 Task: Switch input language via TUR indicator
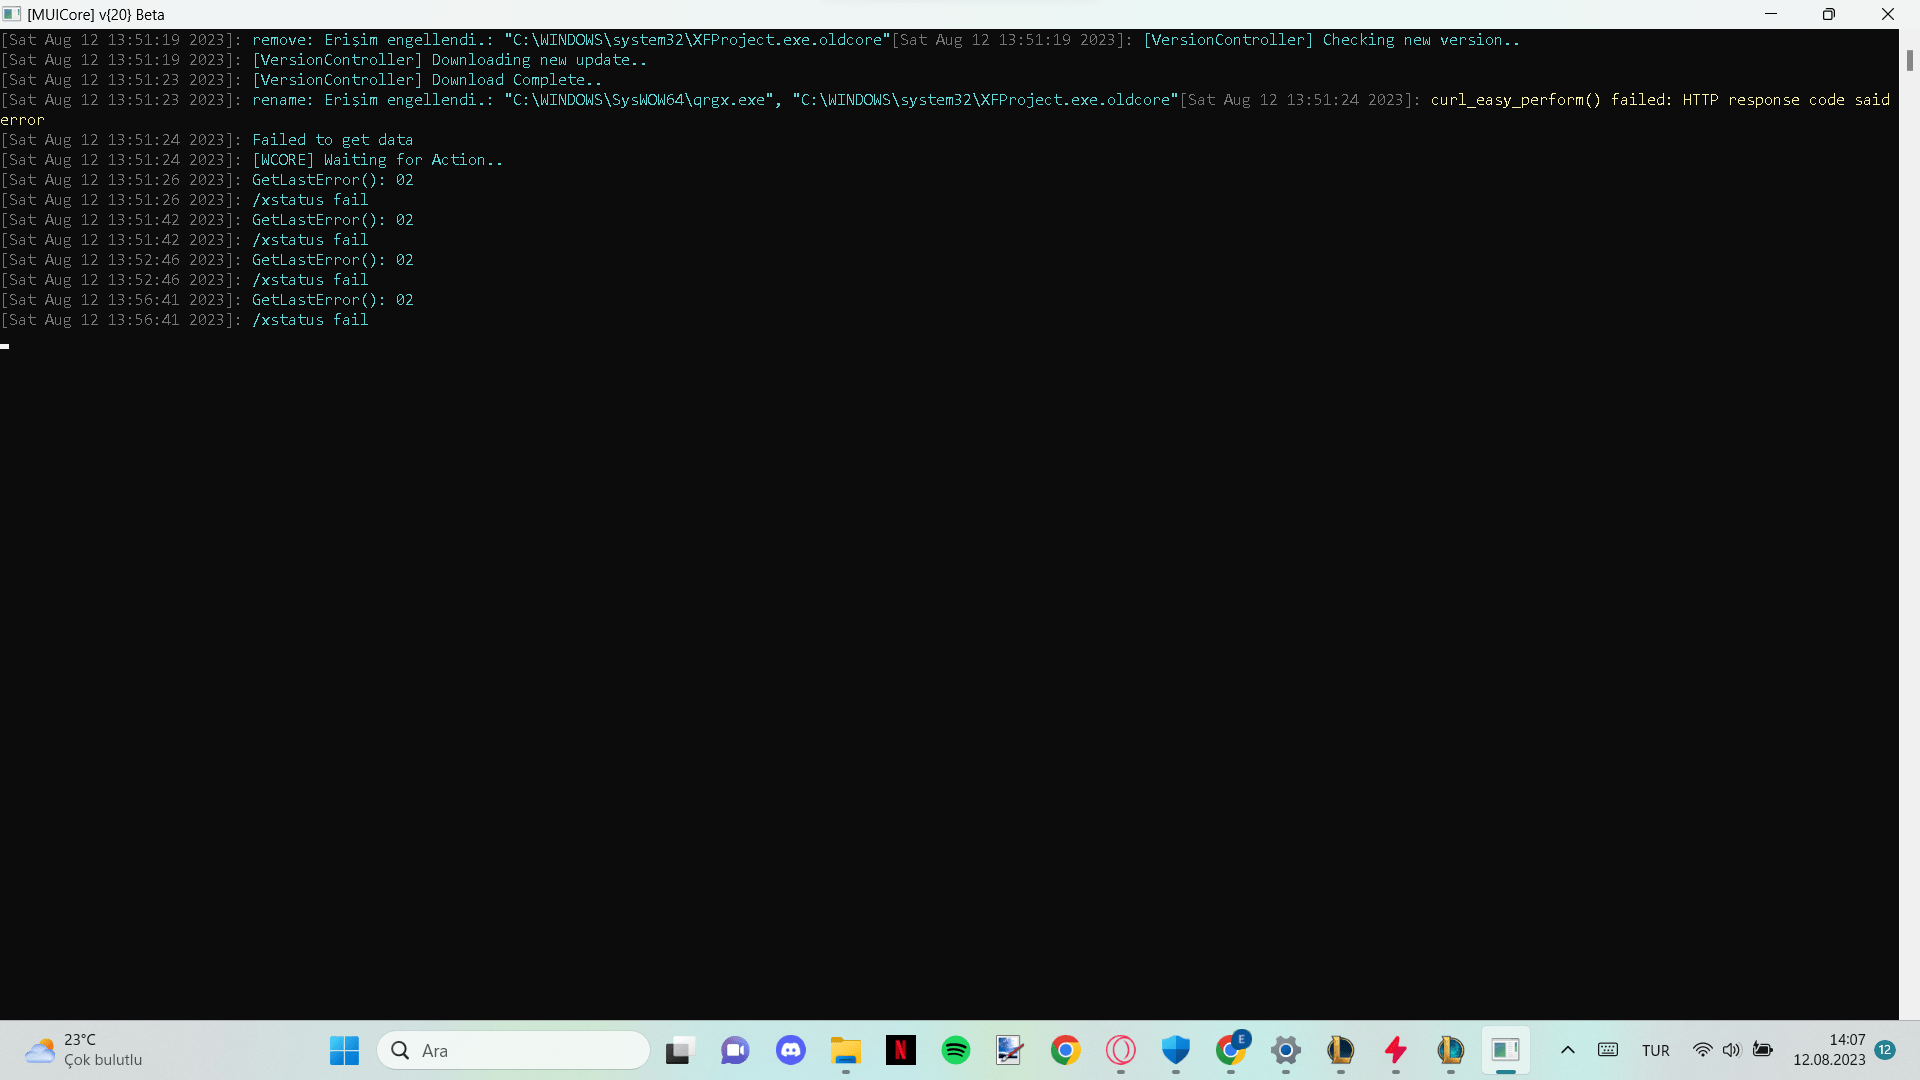click(1656, 1051)
